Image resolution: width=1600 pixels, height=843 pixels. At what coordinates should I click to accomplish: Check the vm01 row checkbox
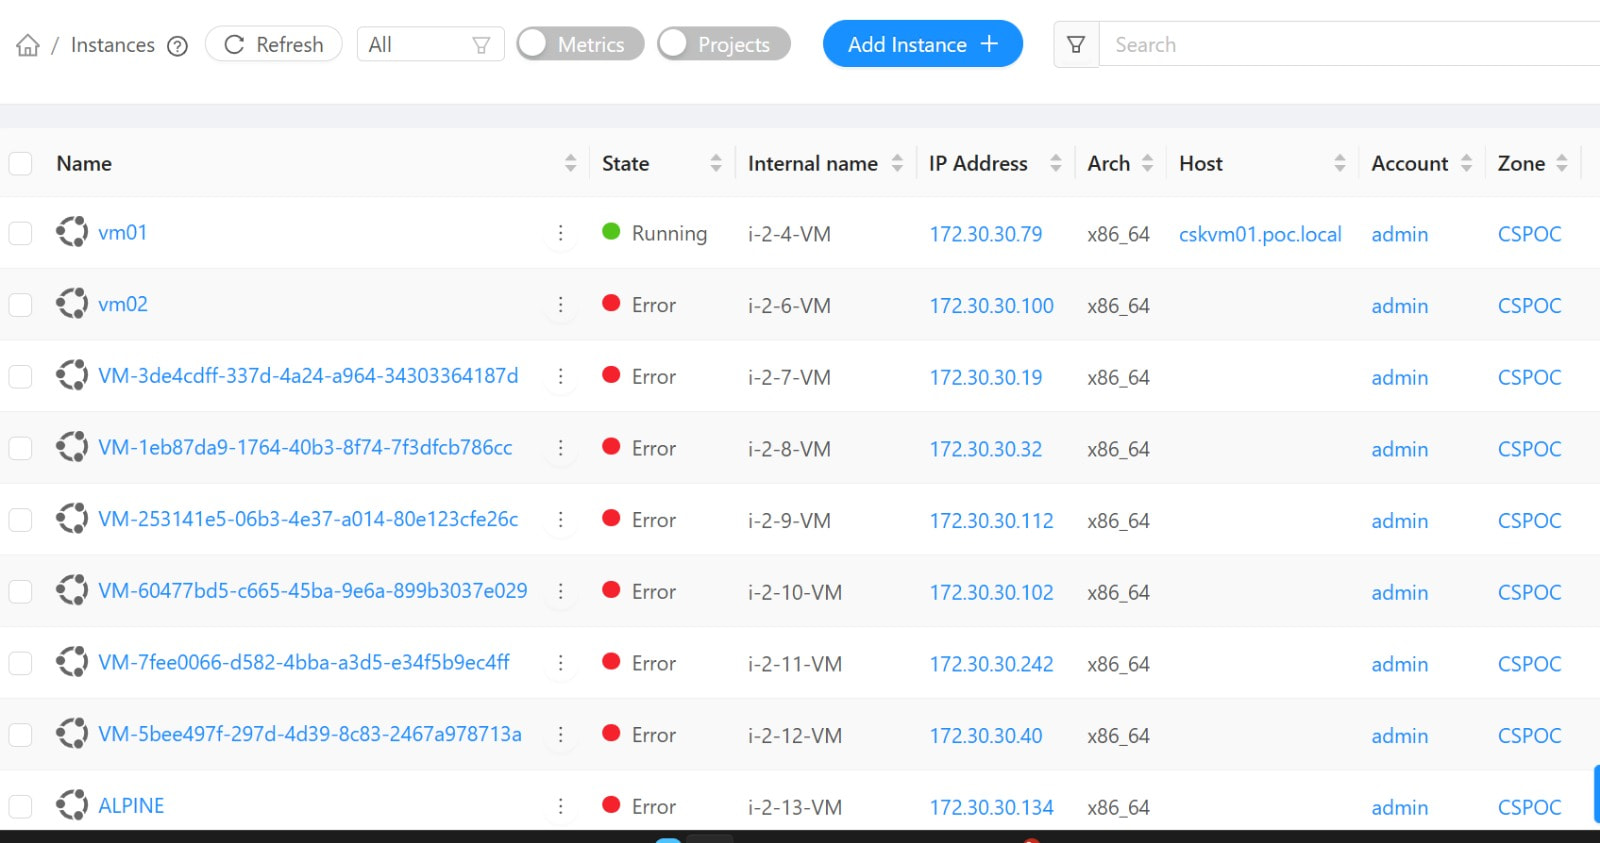click(20, 233)
